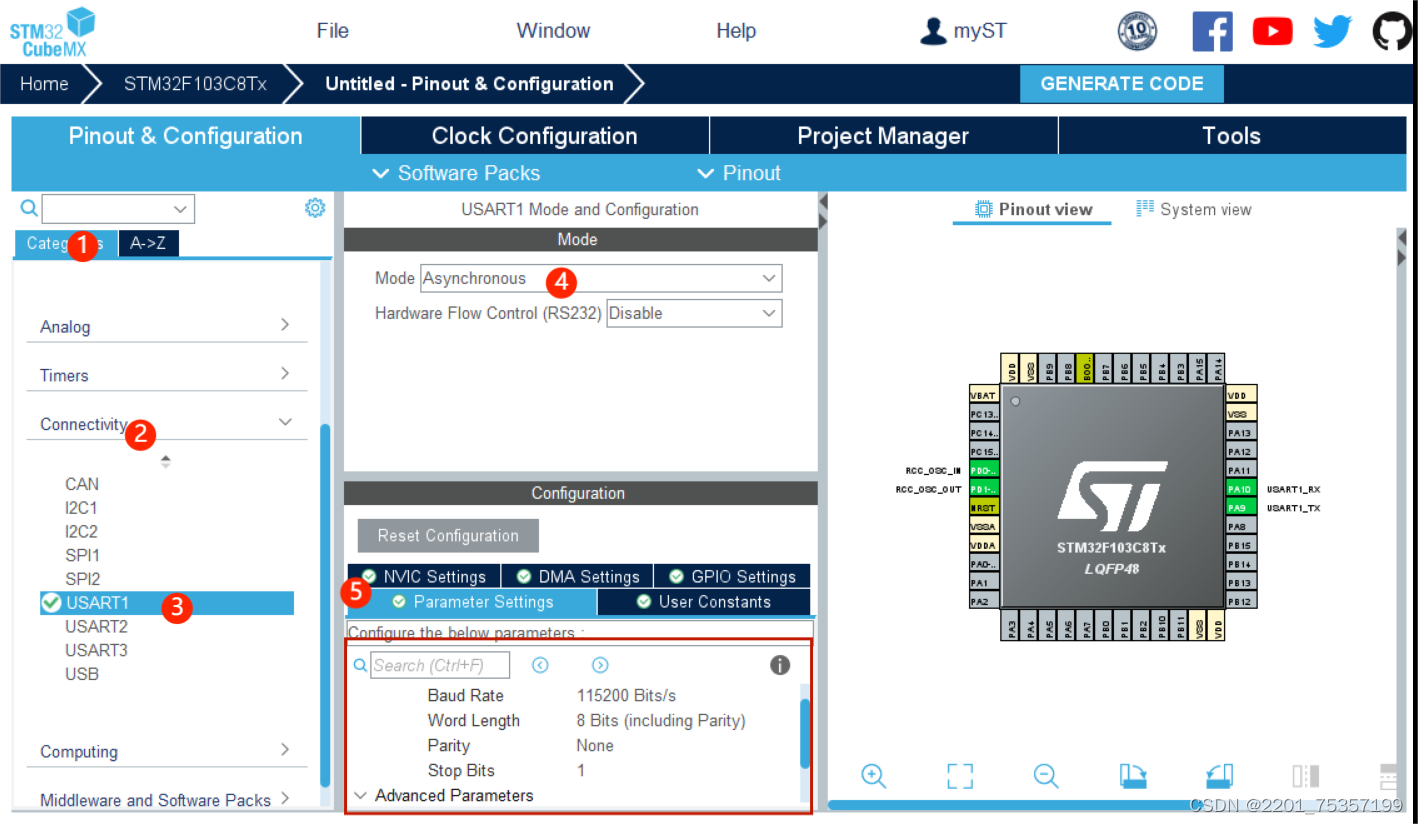This screenshot has height=824, width=1418.
Task: Open the Facebook link icon
Action: tap(1212, 32)
